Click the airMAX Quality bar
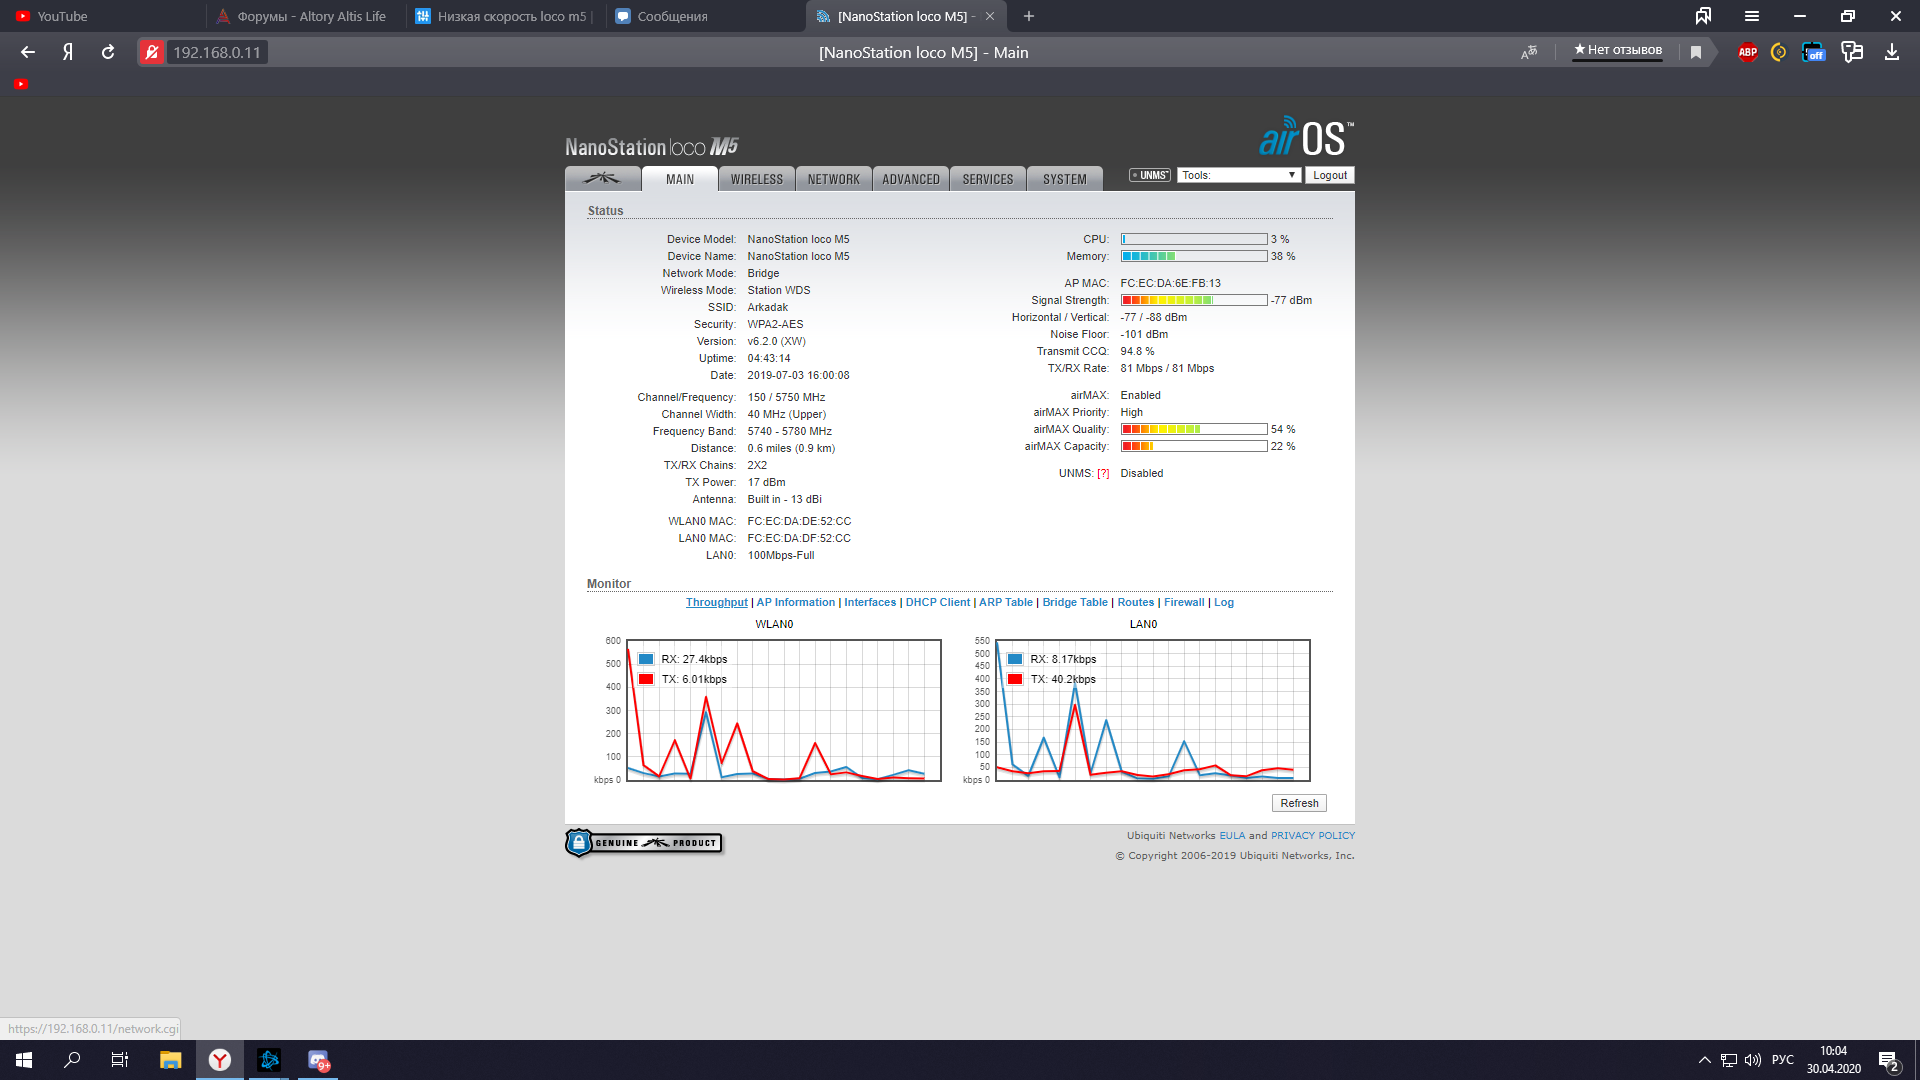Viewport: 1920px width, 1080px height. pyautogui.click(x=1194, y=430)
